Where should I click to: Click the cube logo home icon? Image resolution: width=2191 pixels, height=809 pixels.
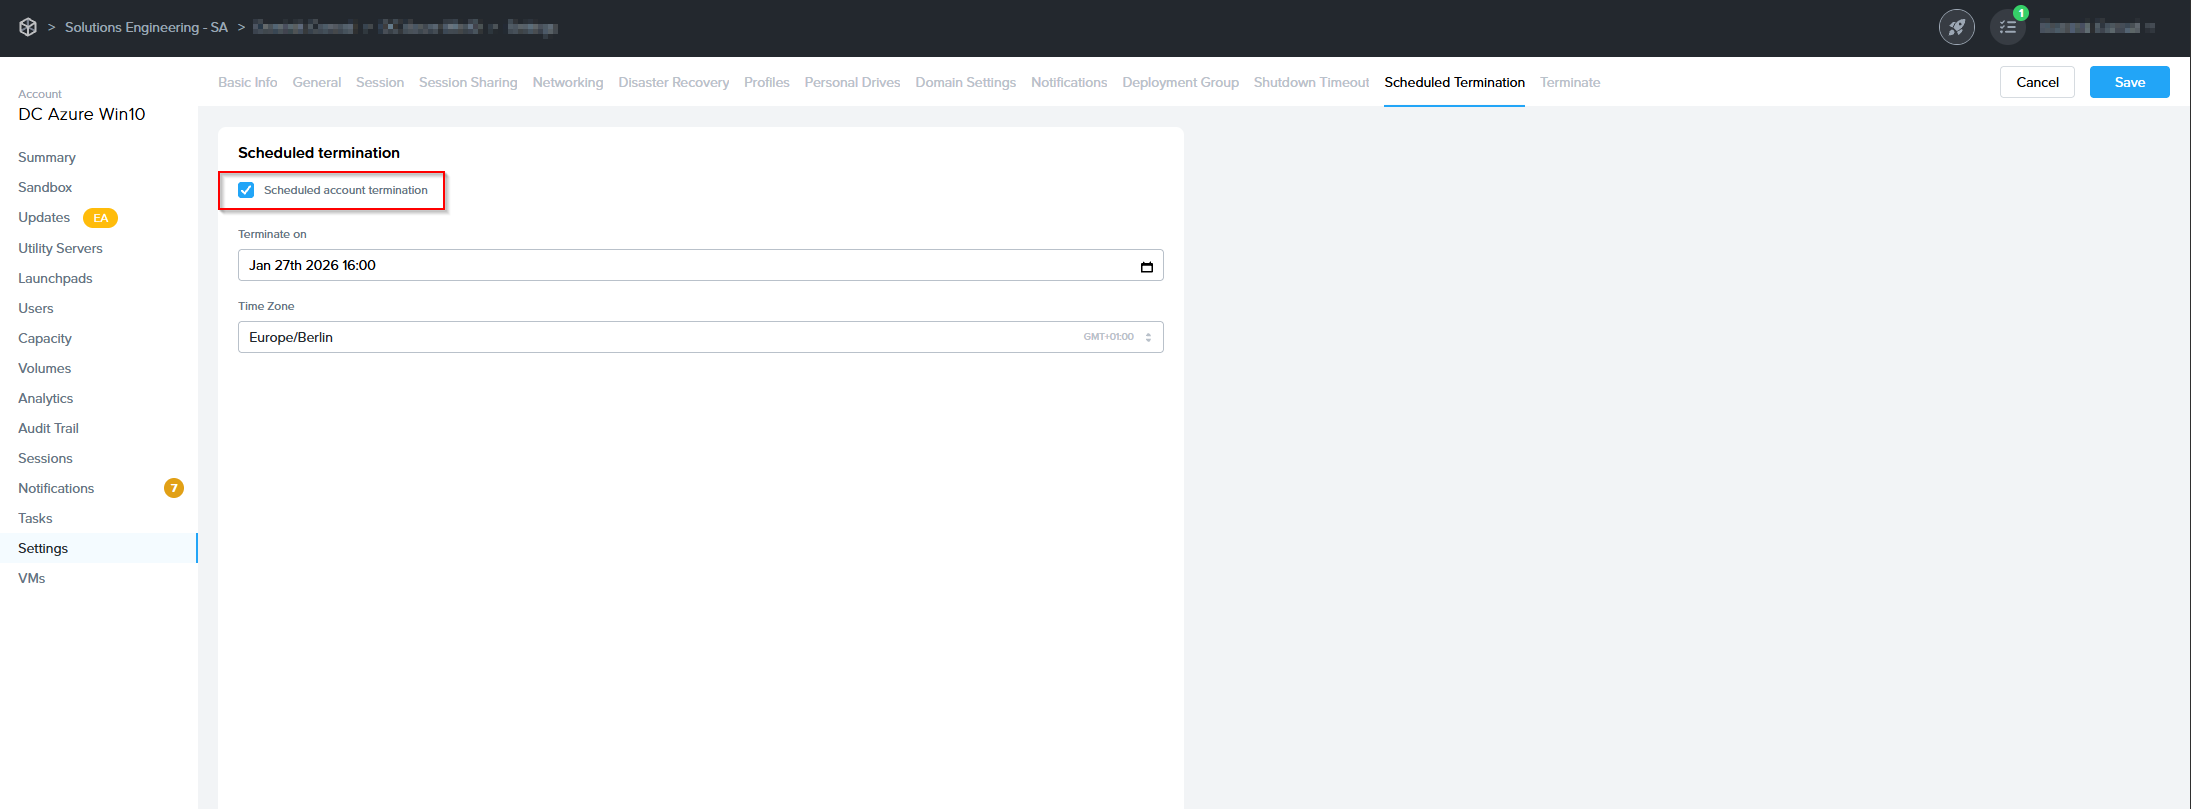28,27
